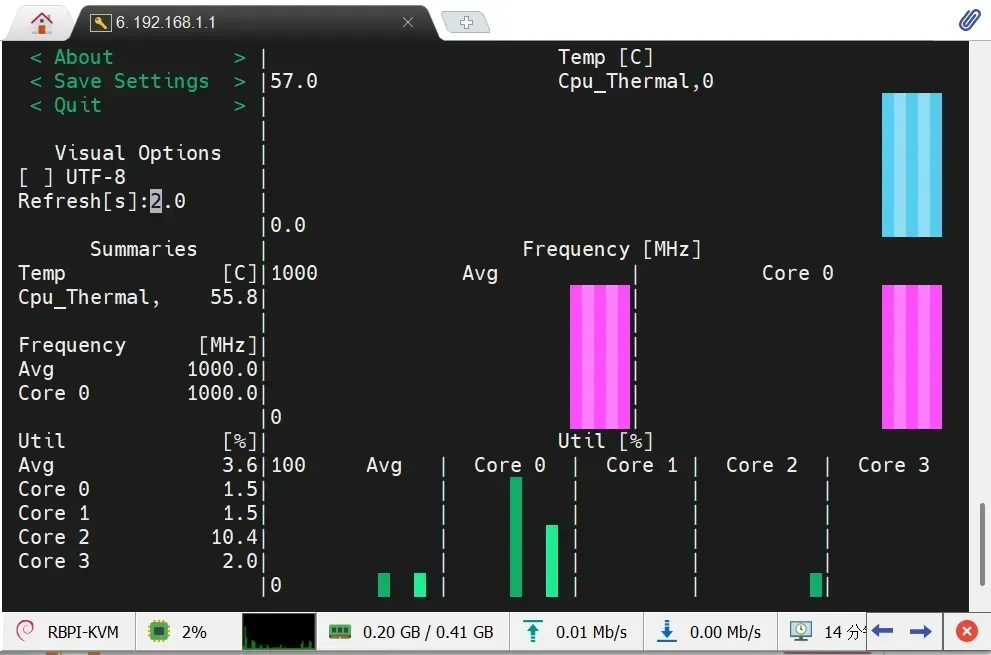The image size is (991, 655).
Task: Open a new tab with plus button
Action: point(466,23)
